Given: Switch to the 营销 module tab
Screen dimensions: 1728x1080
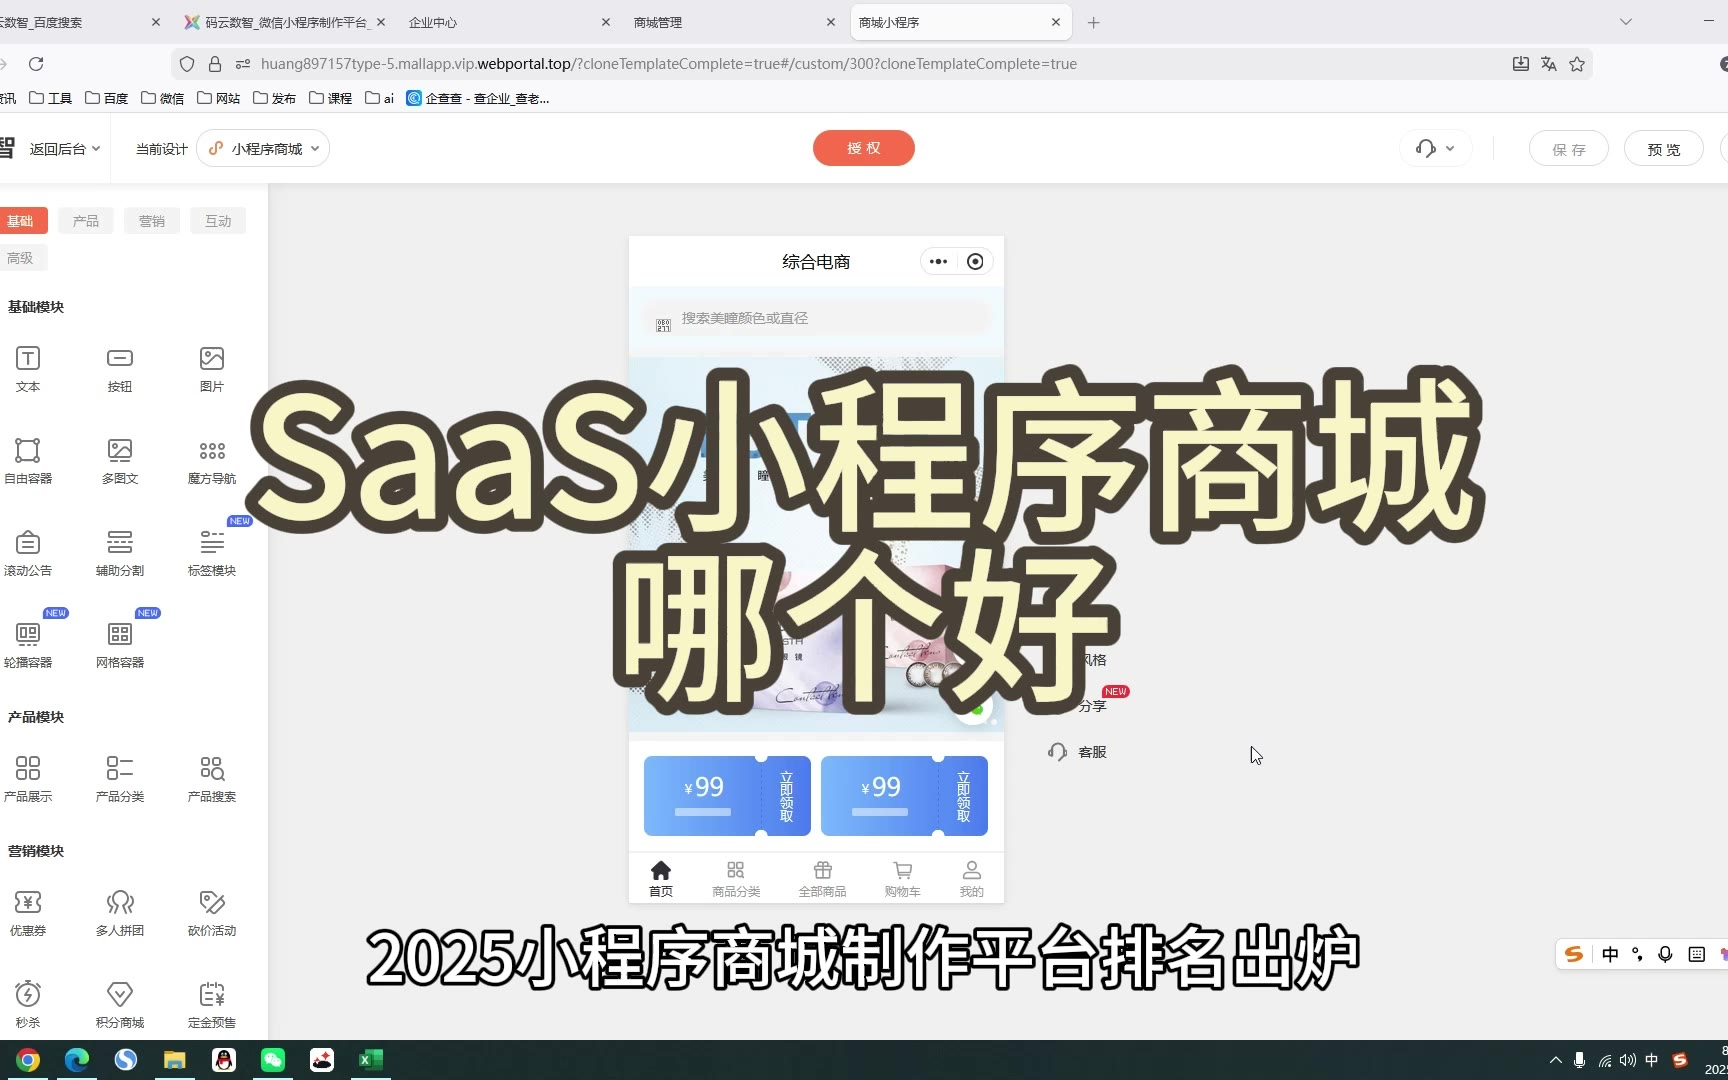Looking at the screenshot, I should (x=152, y=221).
